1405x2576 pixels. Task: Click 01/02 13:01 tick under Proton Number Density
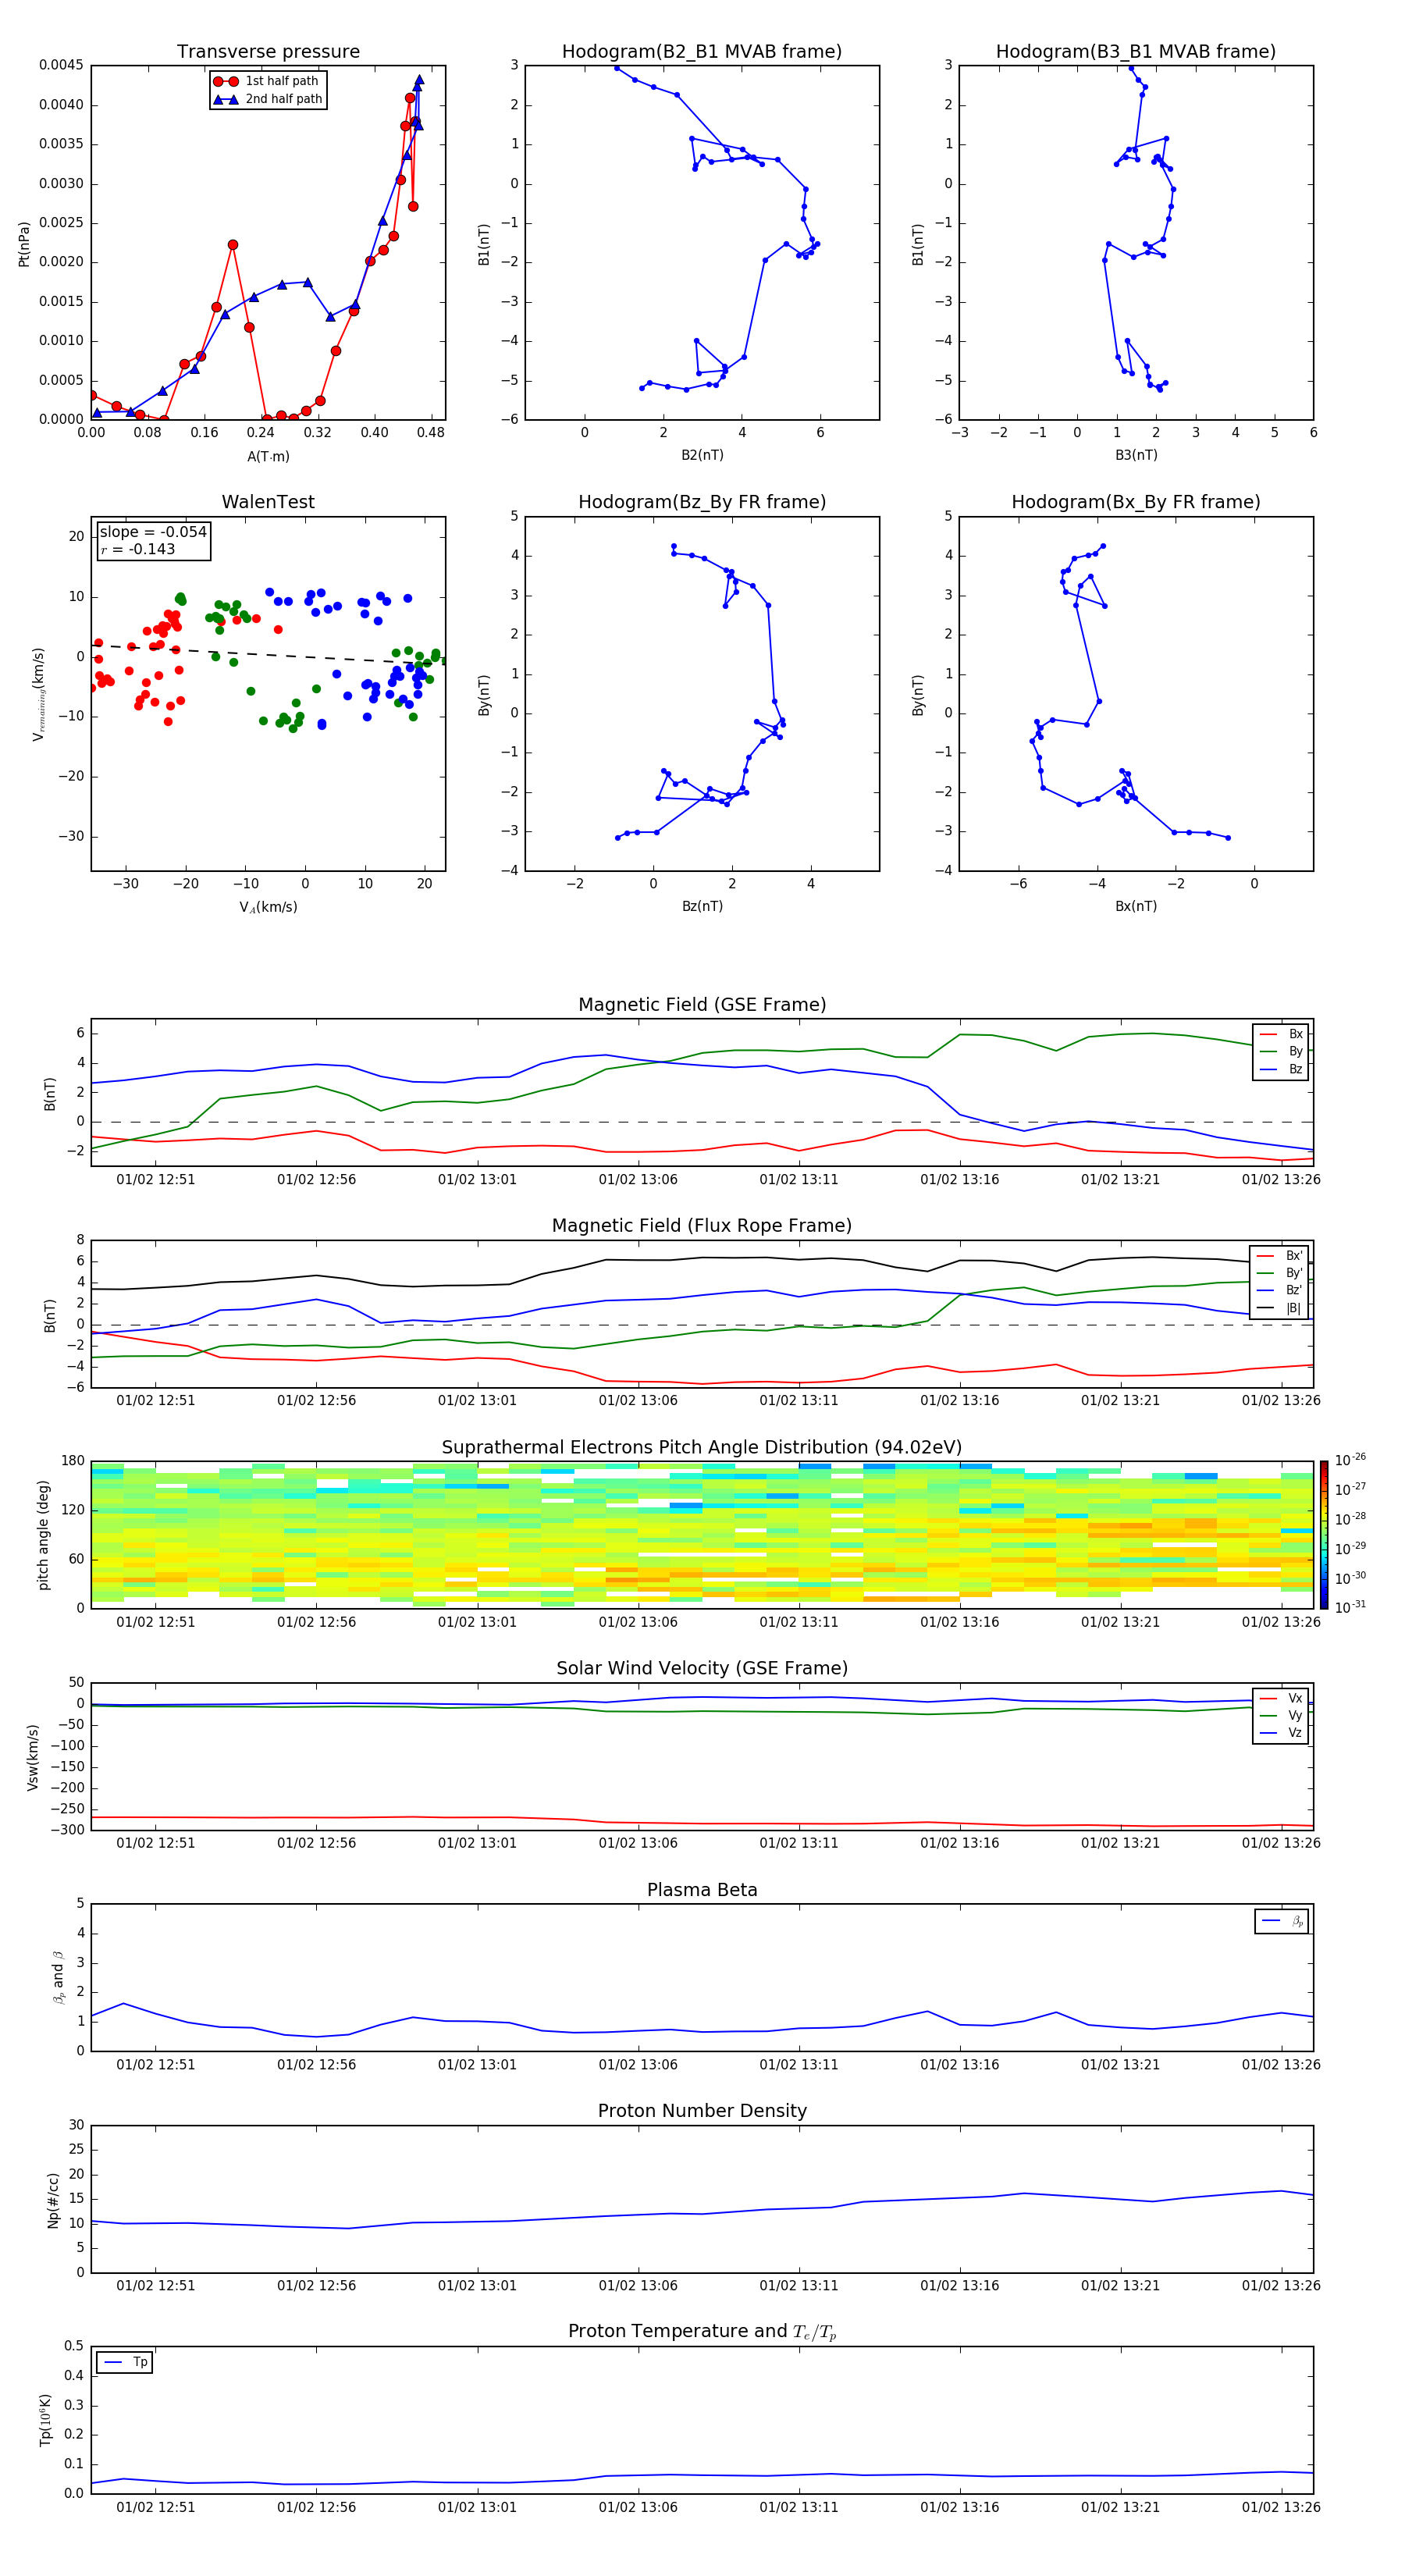point(477,2285)
